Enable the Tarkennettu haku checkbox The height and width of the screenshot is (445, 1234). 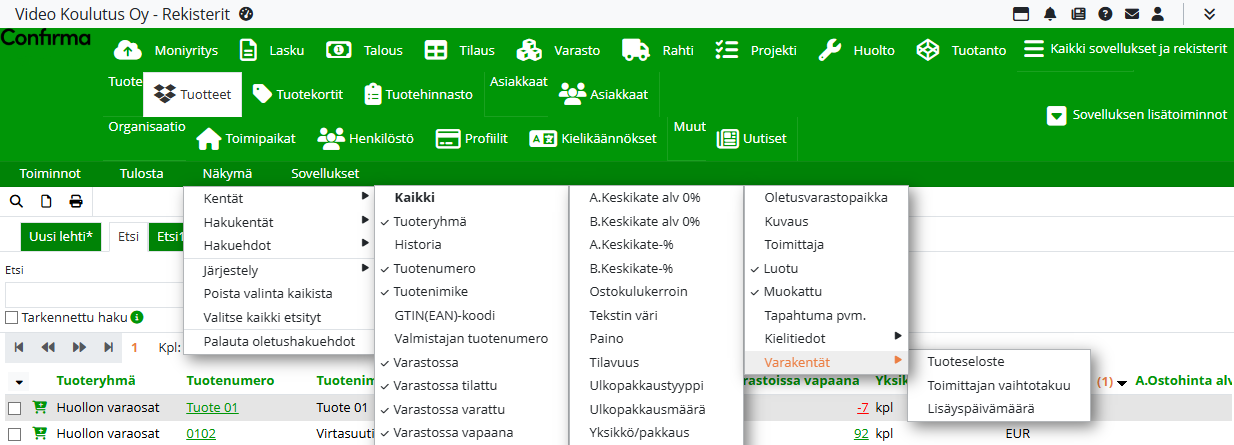pyautogui.click(x=12, y=317)
